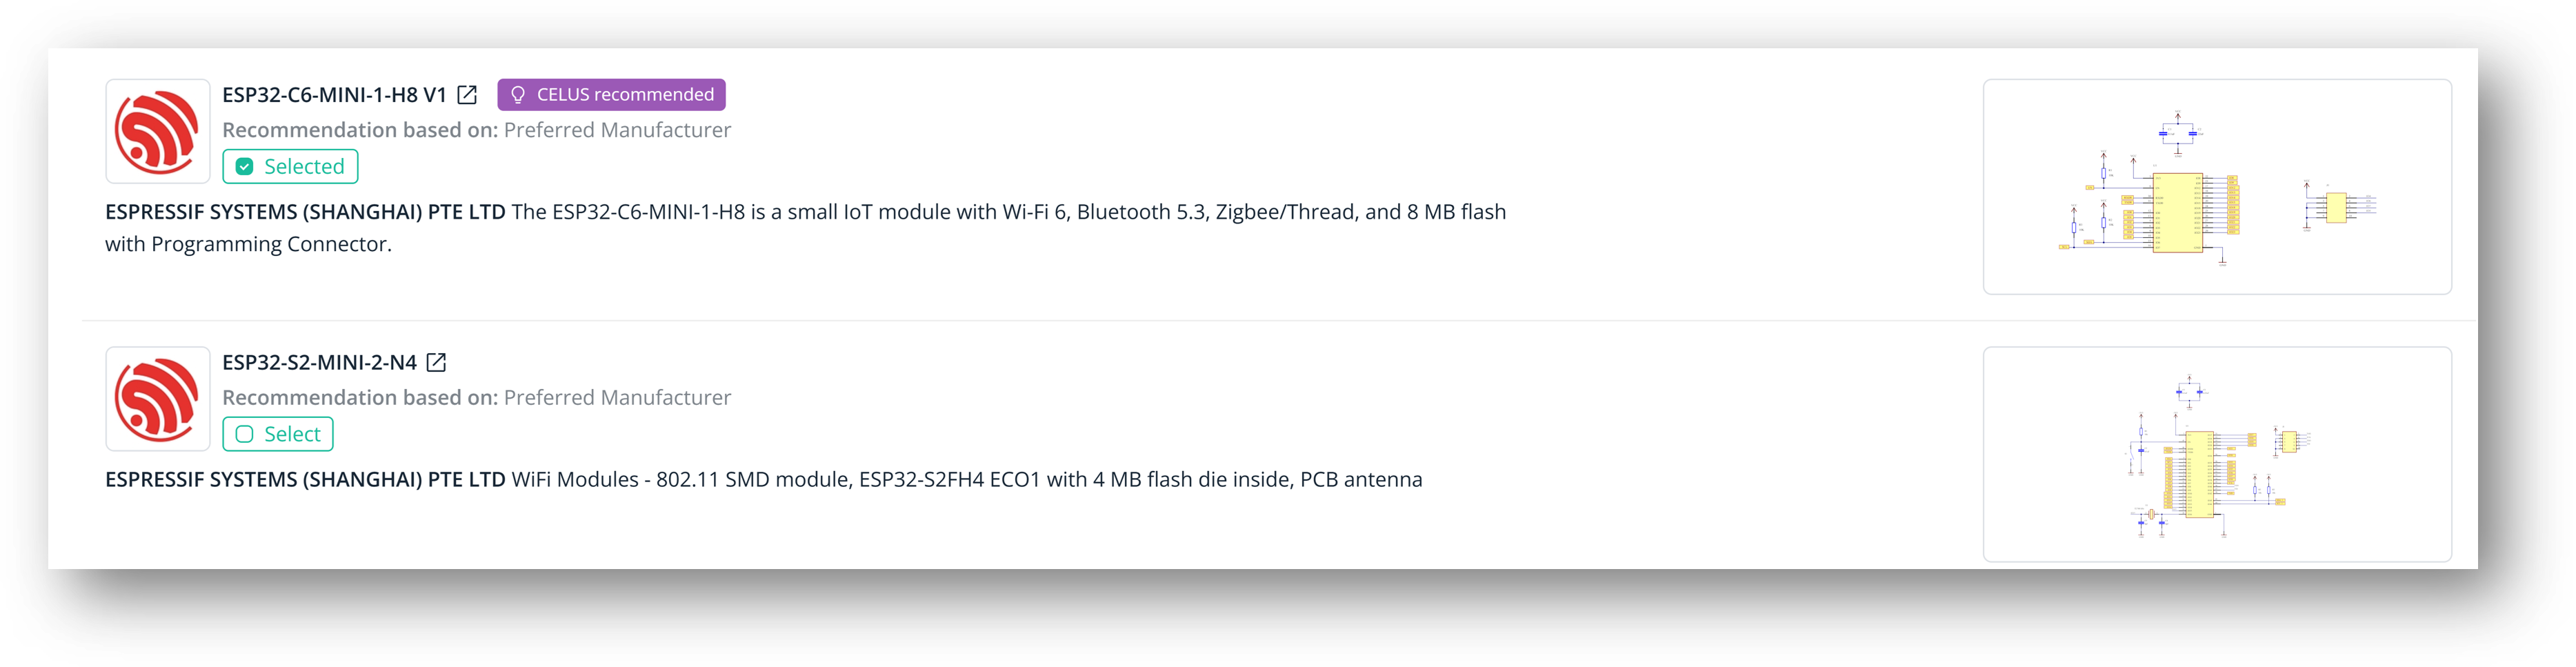Screen dimensions: 2576x667
Task: Click the 802.11 SMD module description text
Action: (966, 480)
